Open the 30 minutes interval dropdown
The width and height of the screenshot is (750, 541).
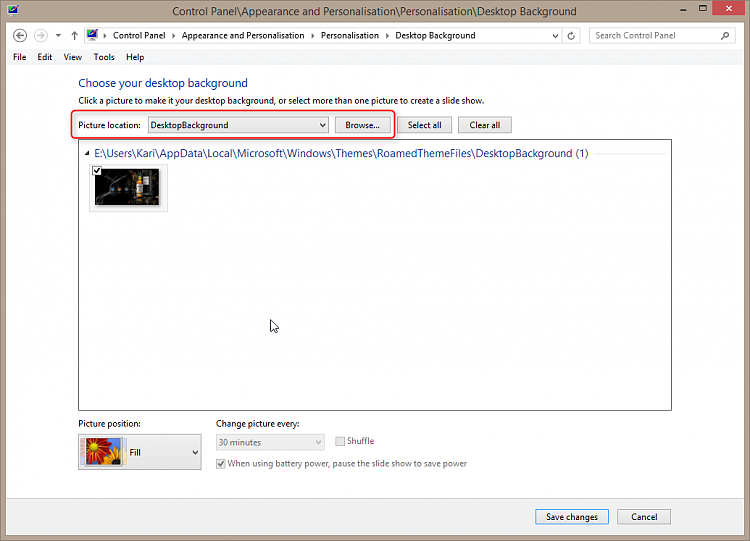[x=270, y=442]
